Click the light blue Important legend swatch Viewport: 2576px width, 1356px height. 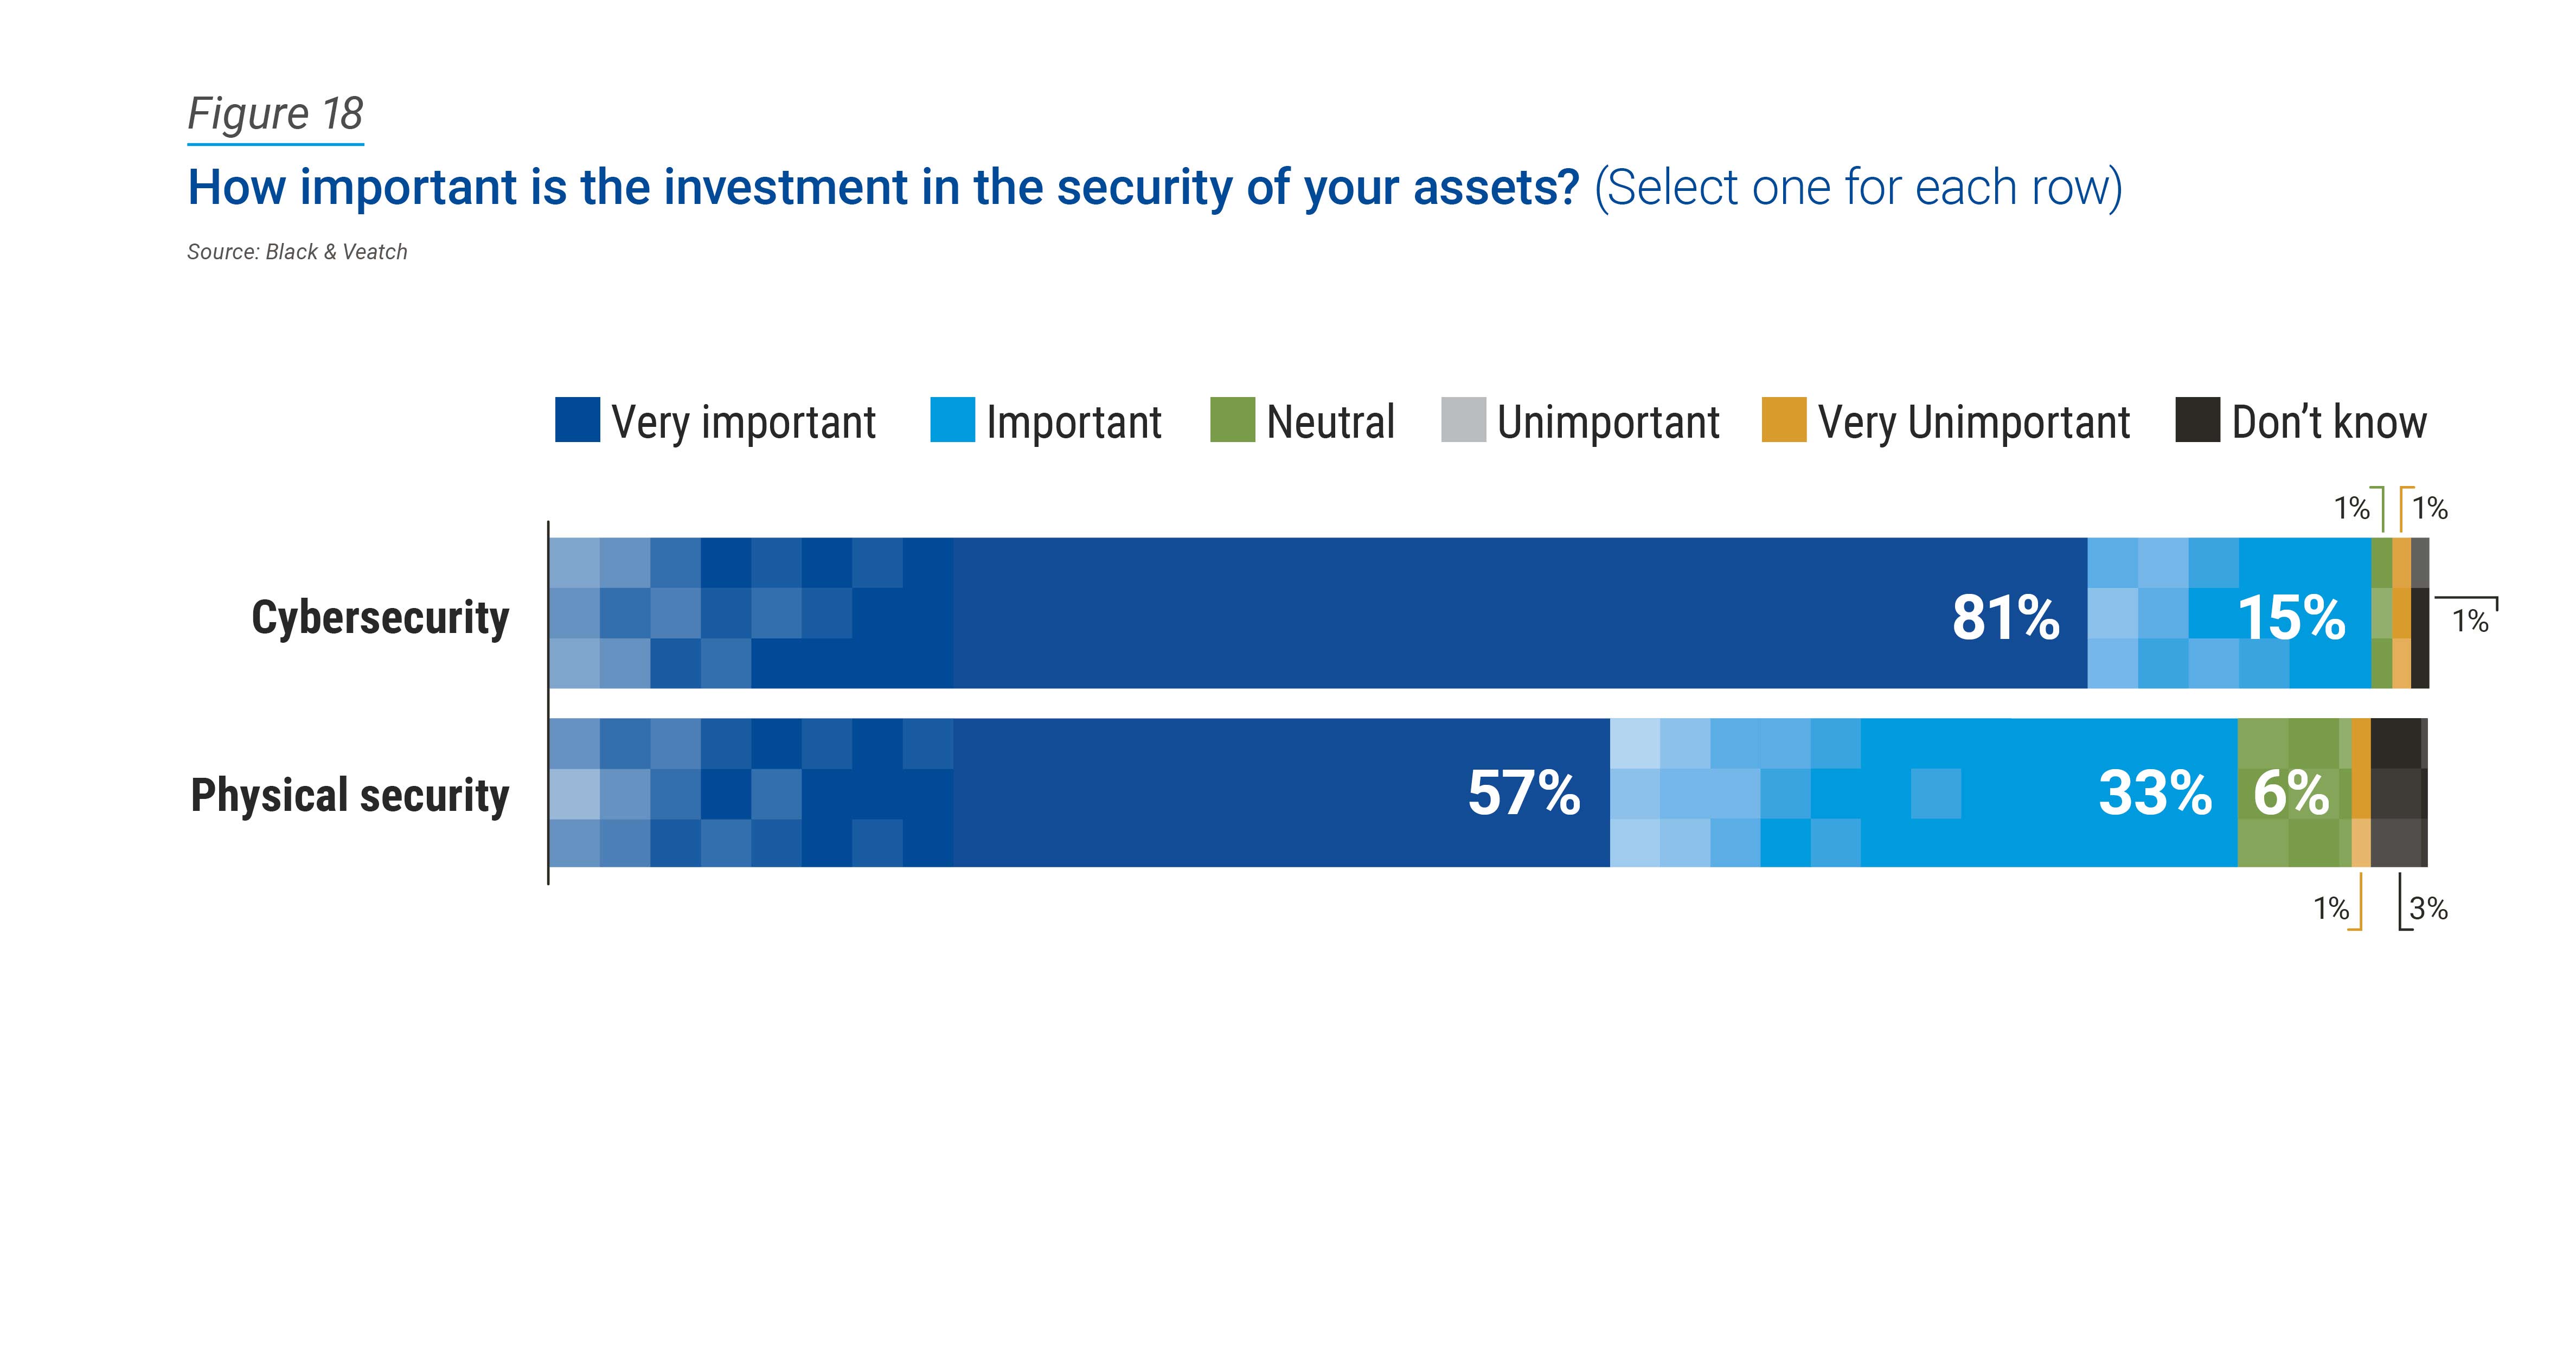(x=952, y=420)
